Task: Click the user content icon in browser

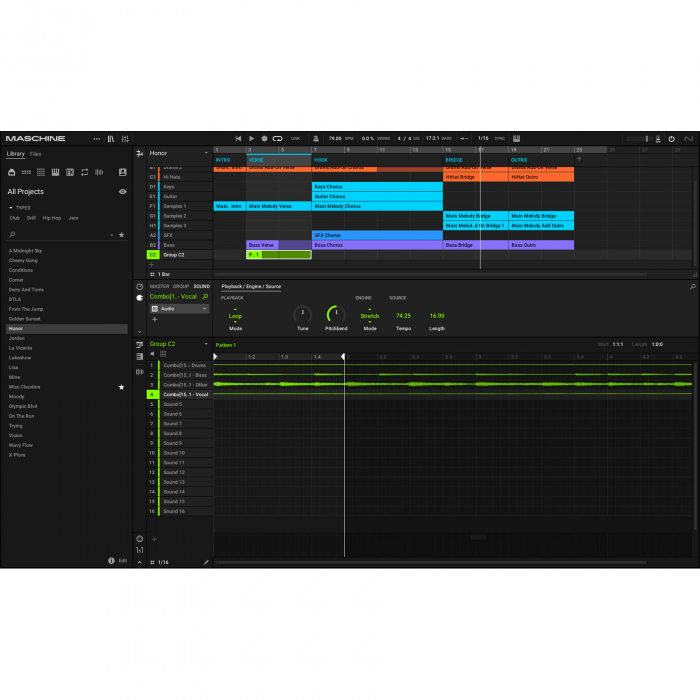Action: [x=123, y=172]
